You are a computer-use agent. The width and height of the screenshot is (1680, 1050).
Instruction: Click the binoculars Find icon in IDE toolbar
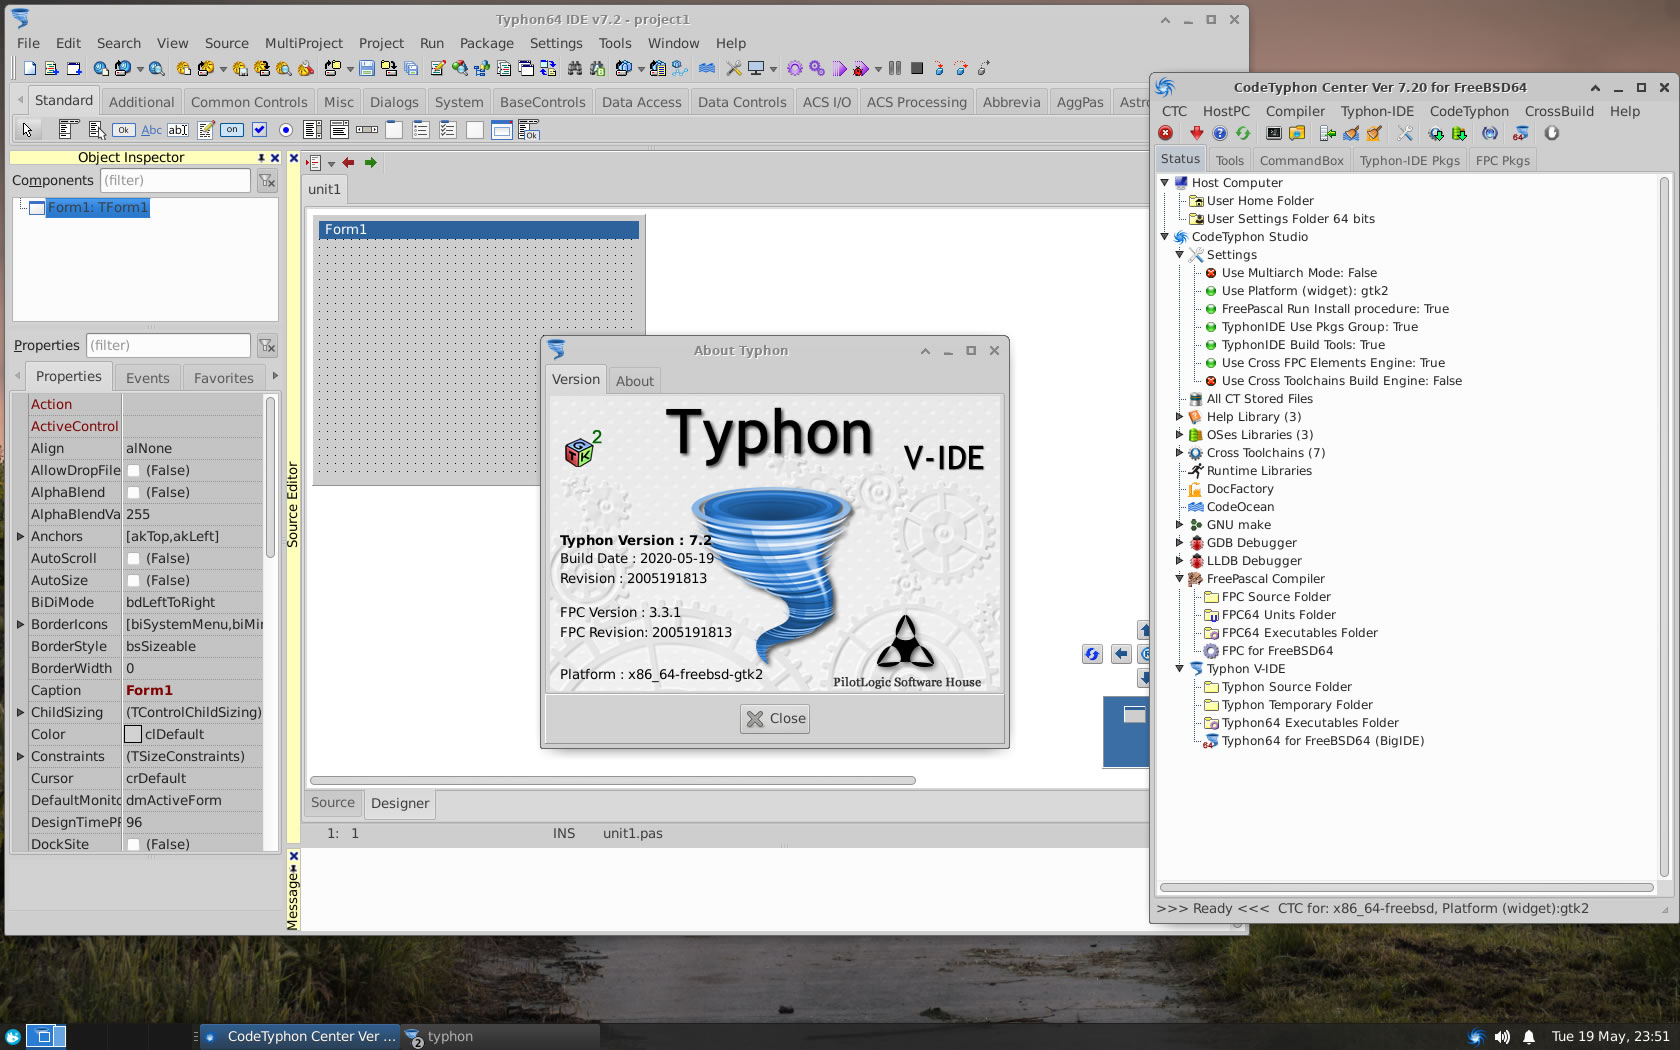point(575,68)
